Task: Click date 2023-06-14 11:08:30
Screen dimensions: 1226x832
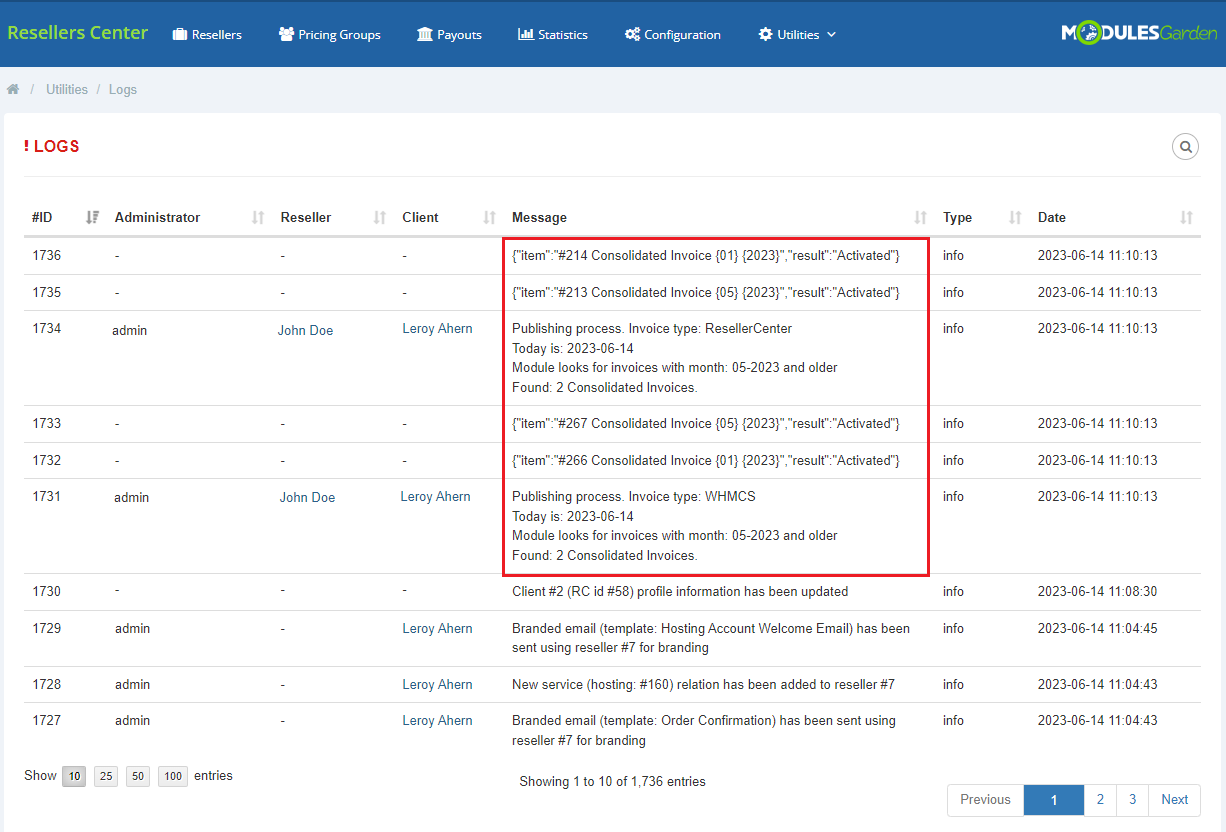Action: [1097, 591]
